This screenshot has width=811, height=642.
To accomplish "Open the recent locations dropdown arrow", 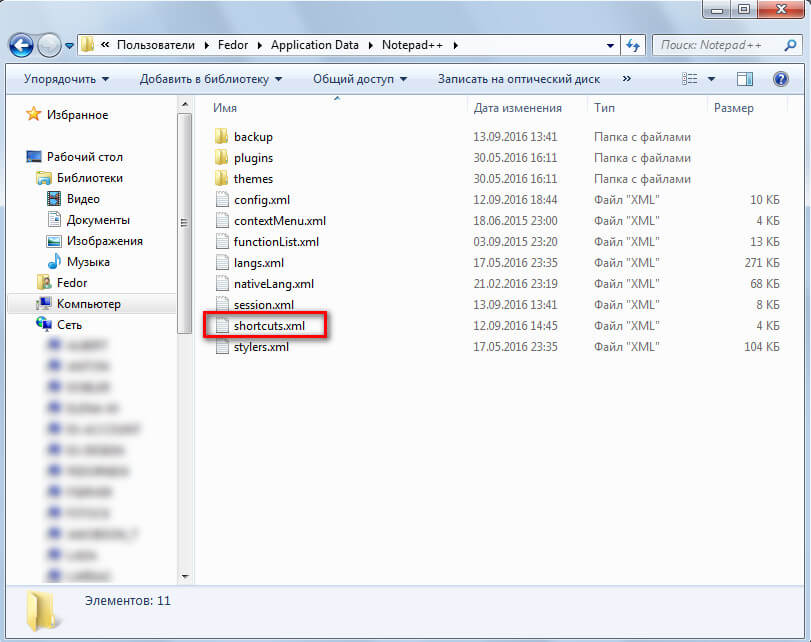I will pos(69,46).
